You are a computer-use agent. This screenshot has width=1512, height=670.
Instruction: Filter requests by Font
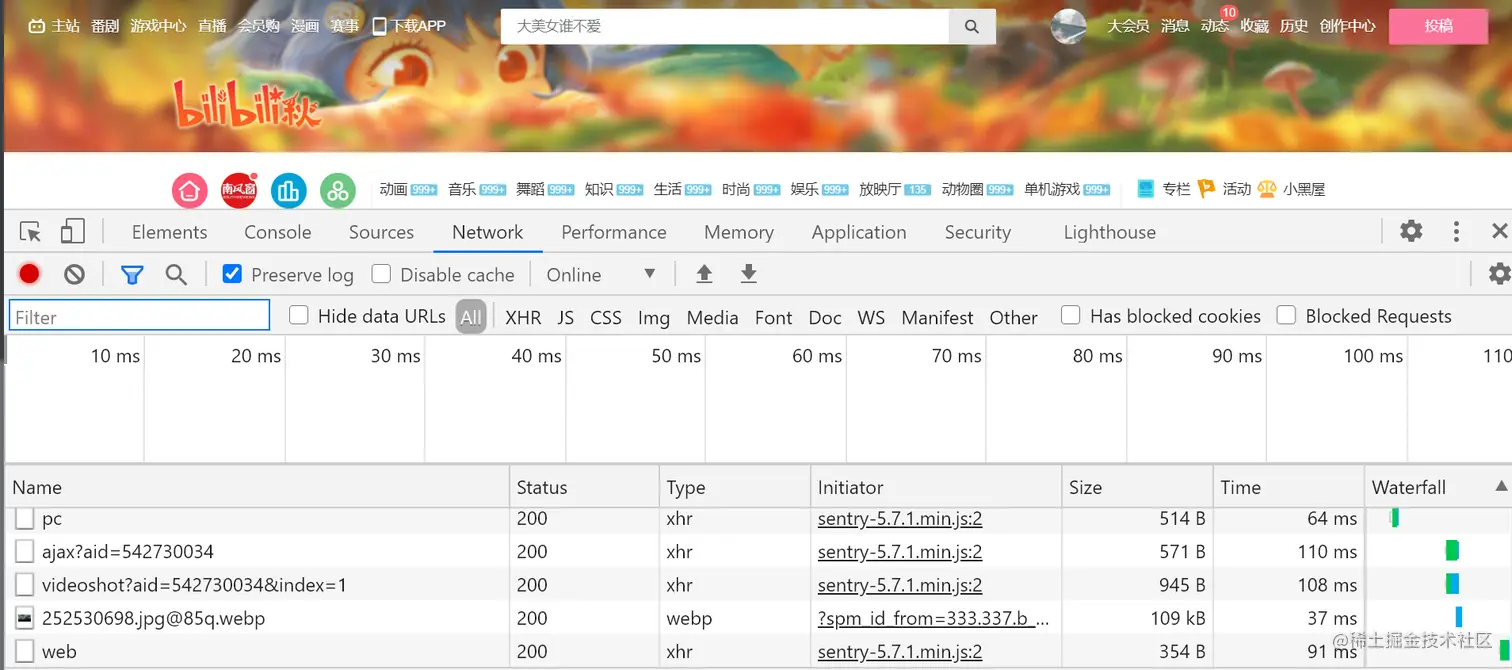point(773,317)
